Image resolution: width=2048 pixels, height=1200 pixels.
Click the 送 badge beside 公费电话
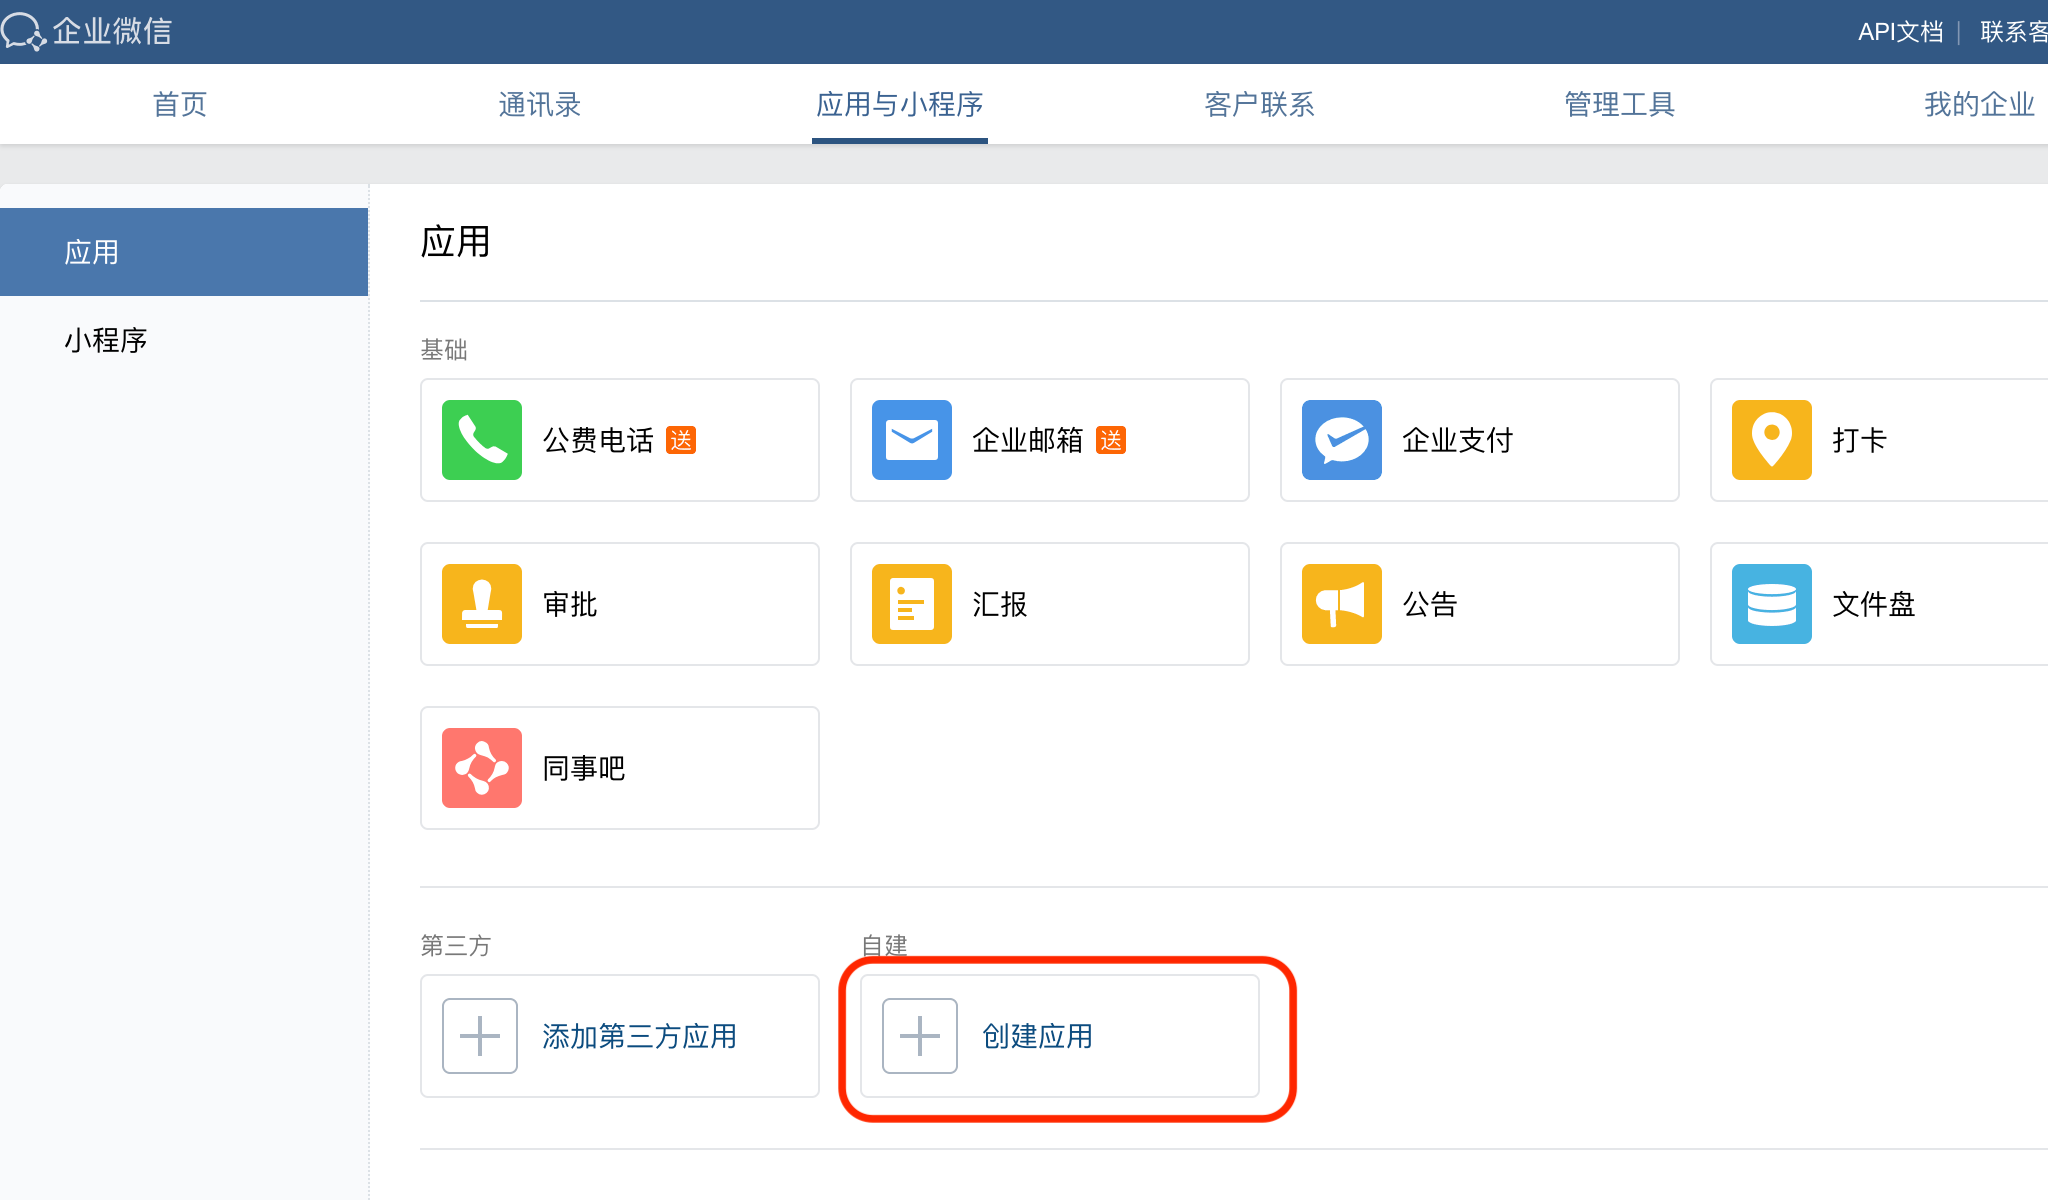[681, 440]
